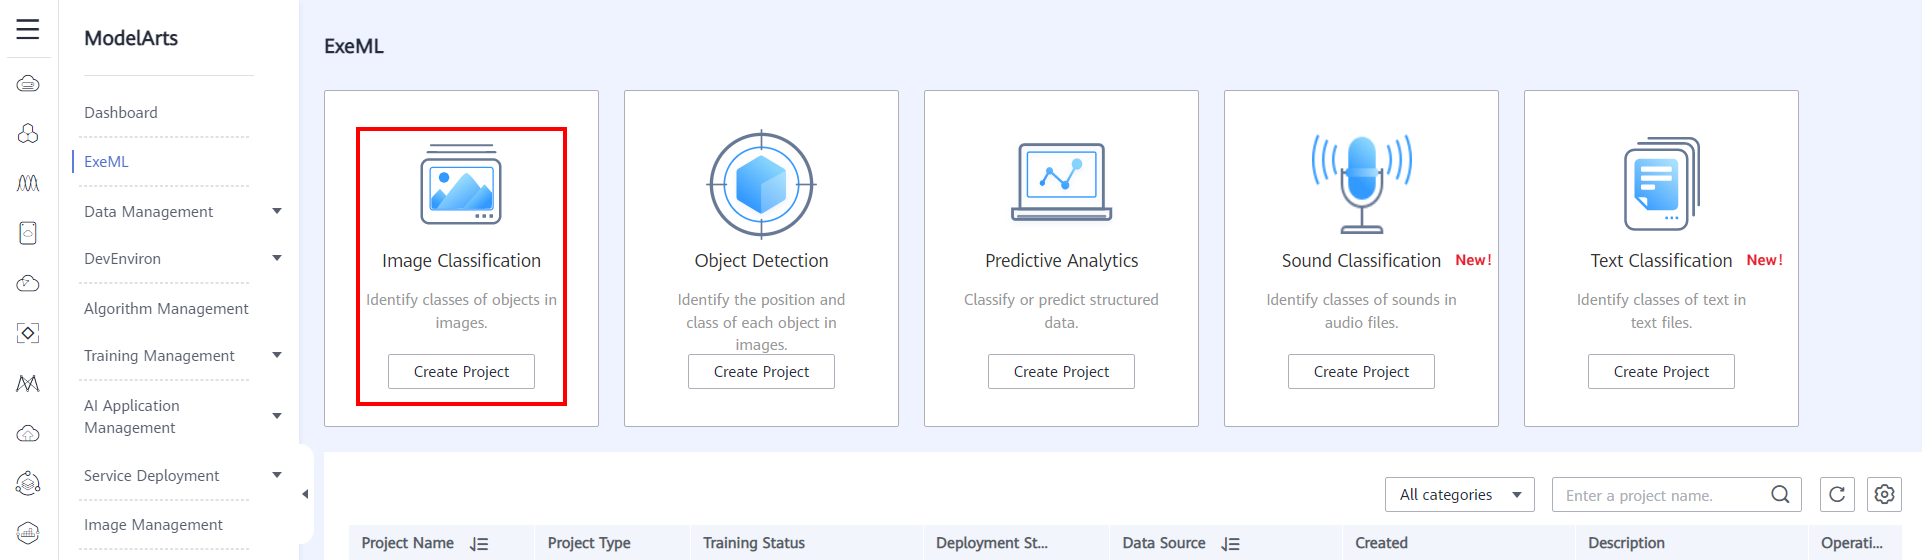Expand the Data Management menu
Screen dimensions: 1922x560
[277, 211]
